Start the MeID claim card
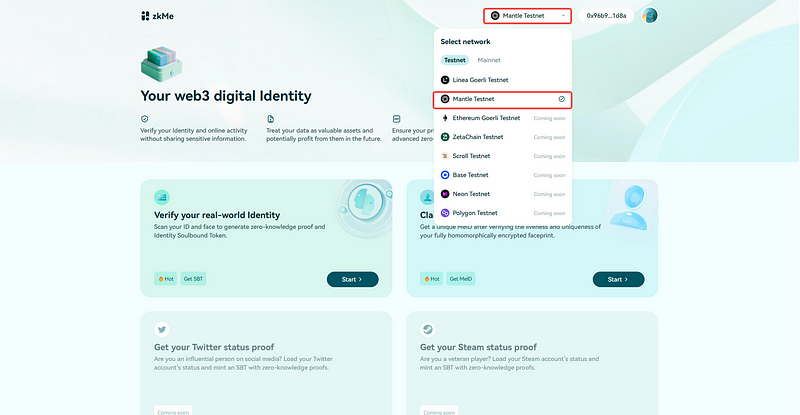 (x=618, y=279)
